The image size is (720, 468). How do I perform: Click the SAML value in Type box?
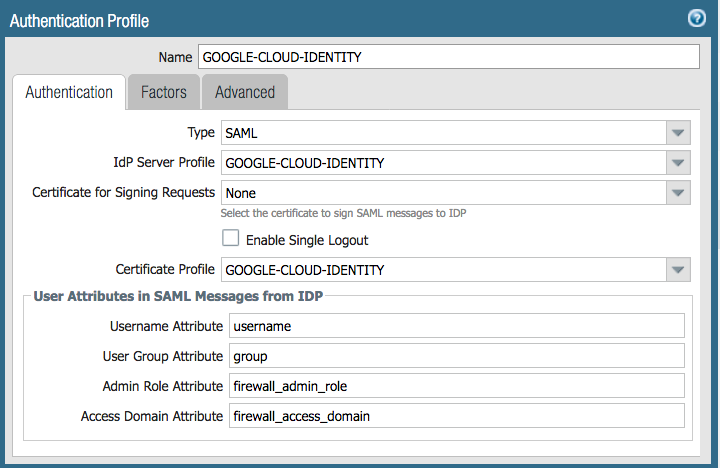point(243,133)
